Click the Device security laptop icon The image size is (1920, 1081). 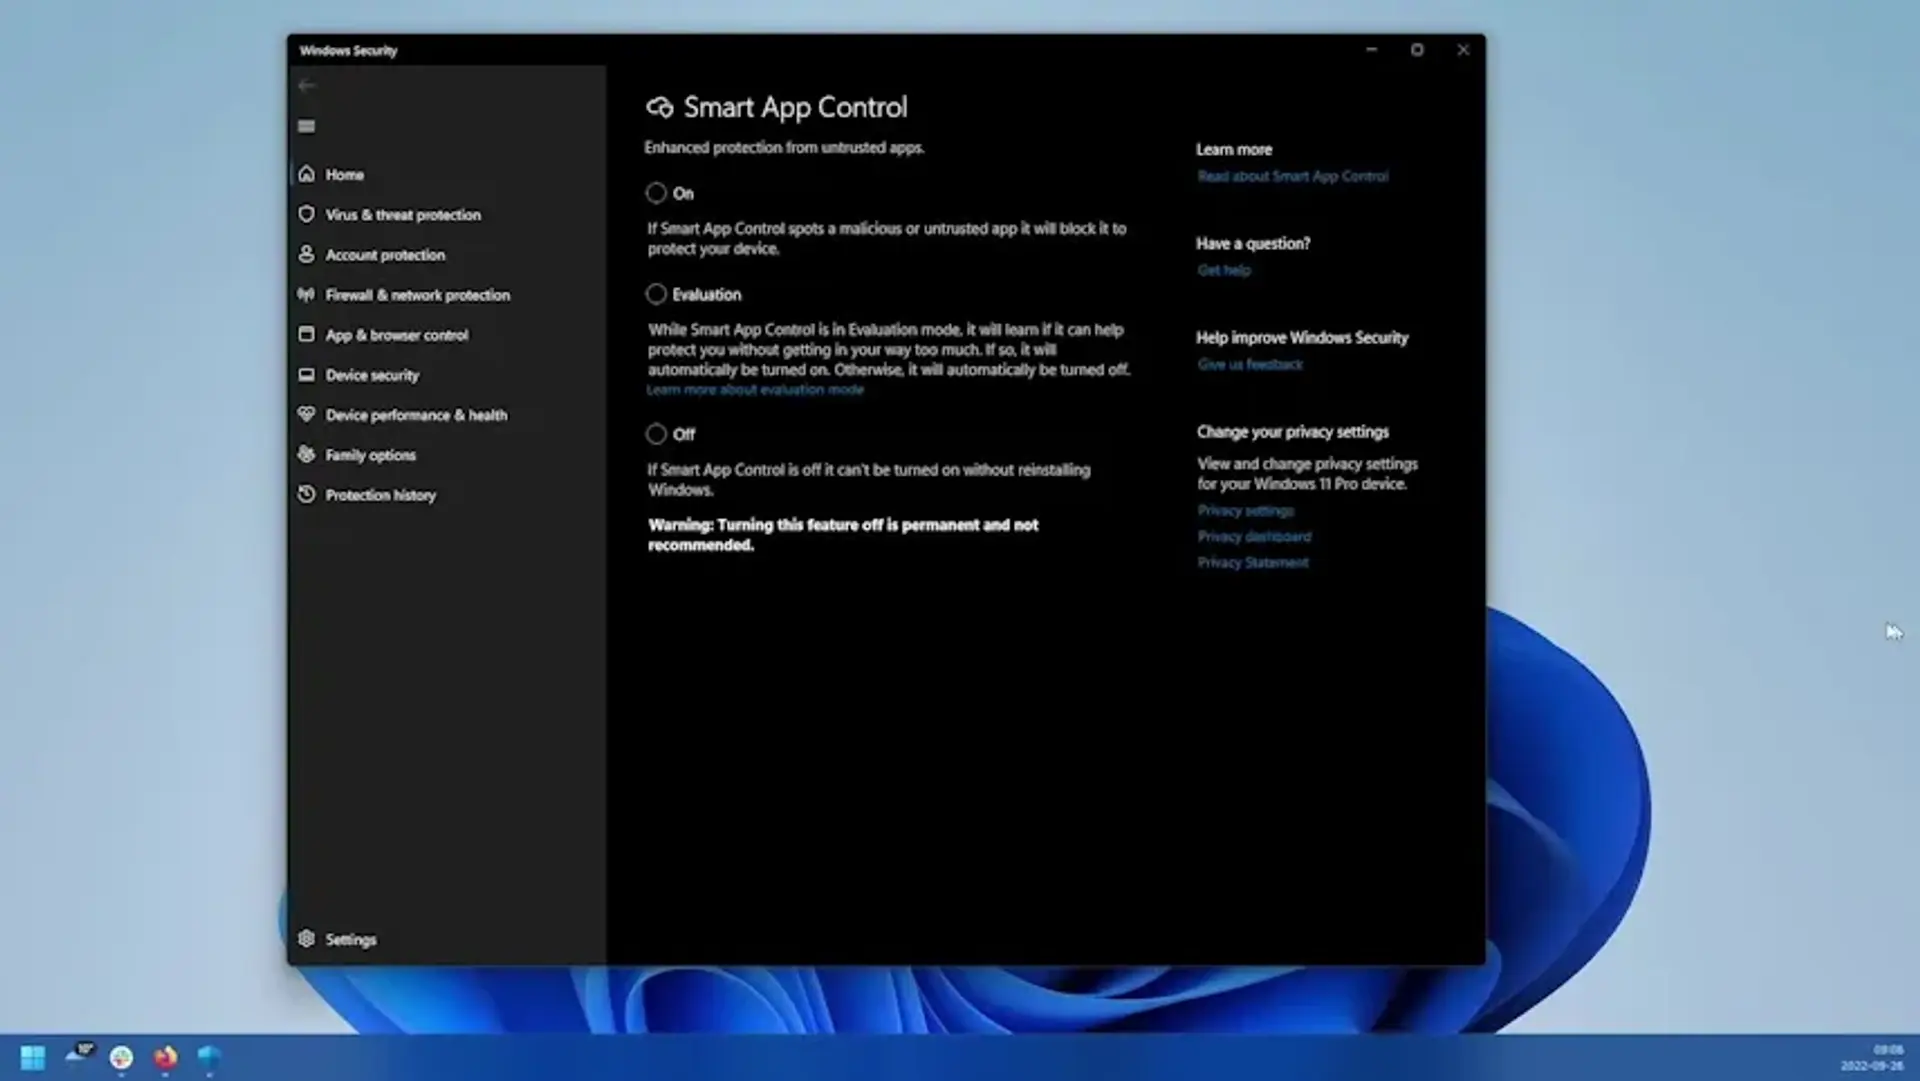pos(306,375)
